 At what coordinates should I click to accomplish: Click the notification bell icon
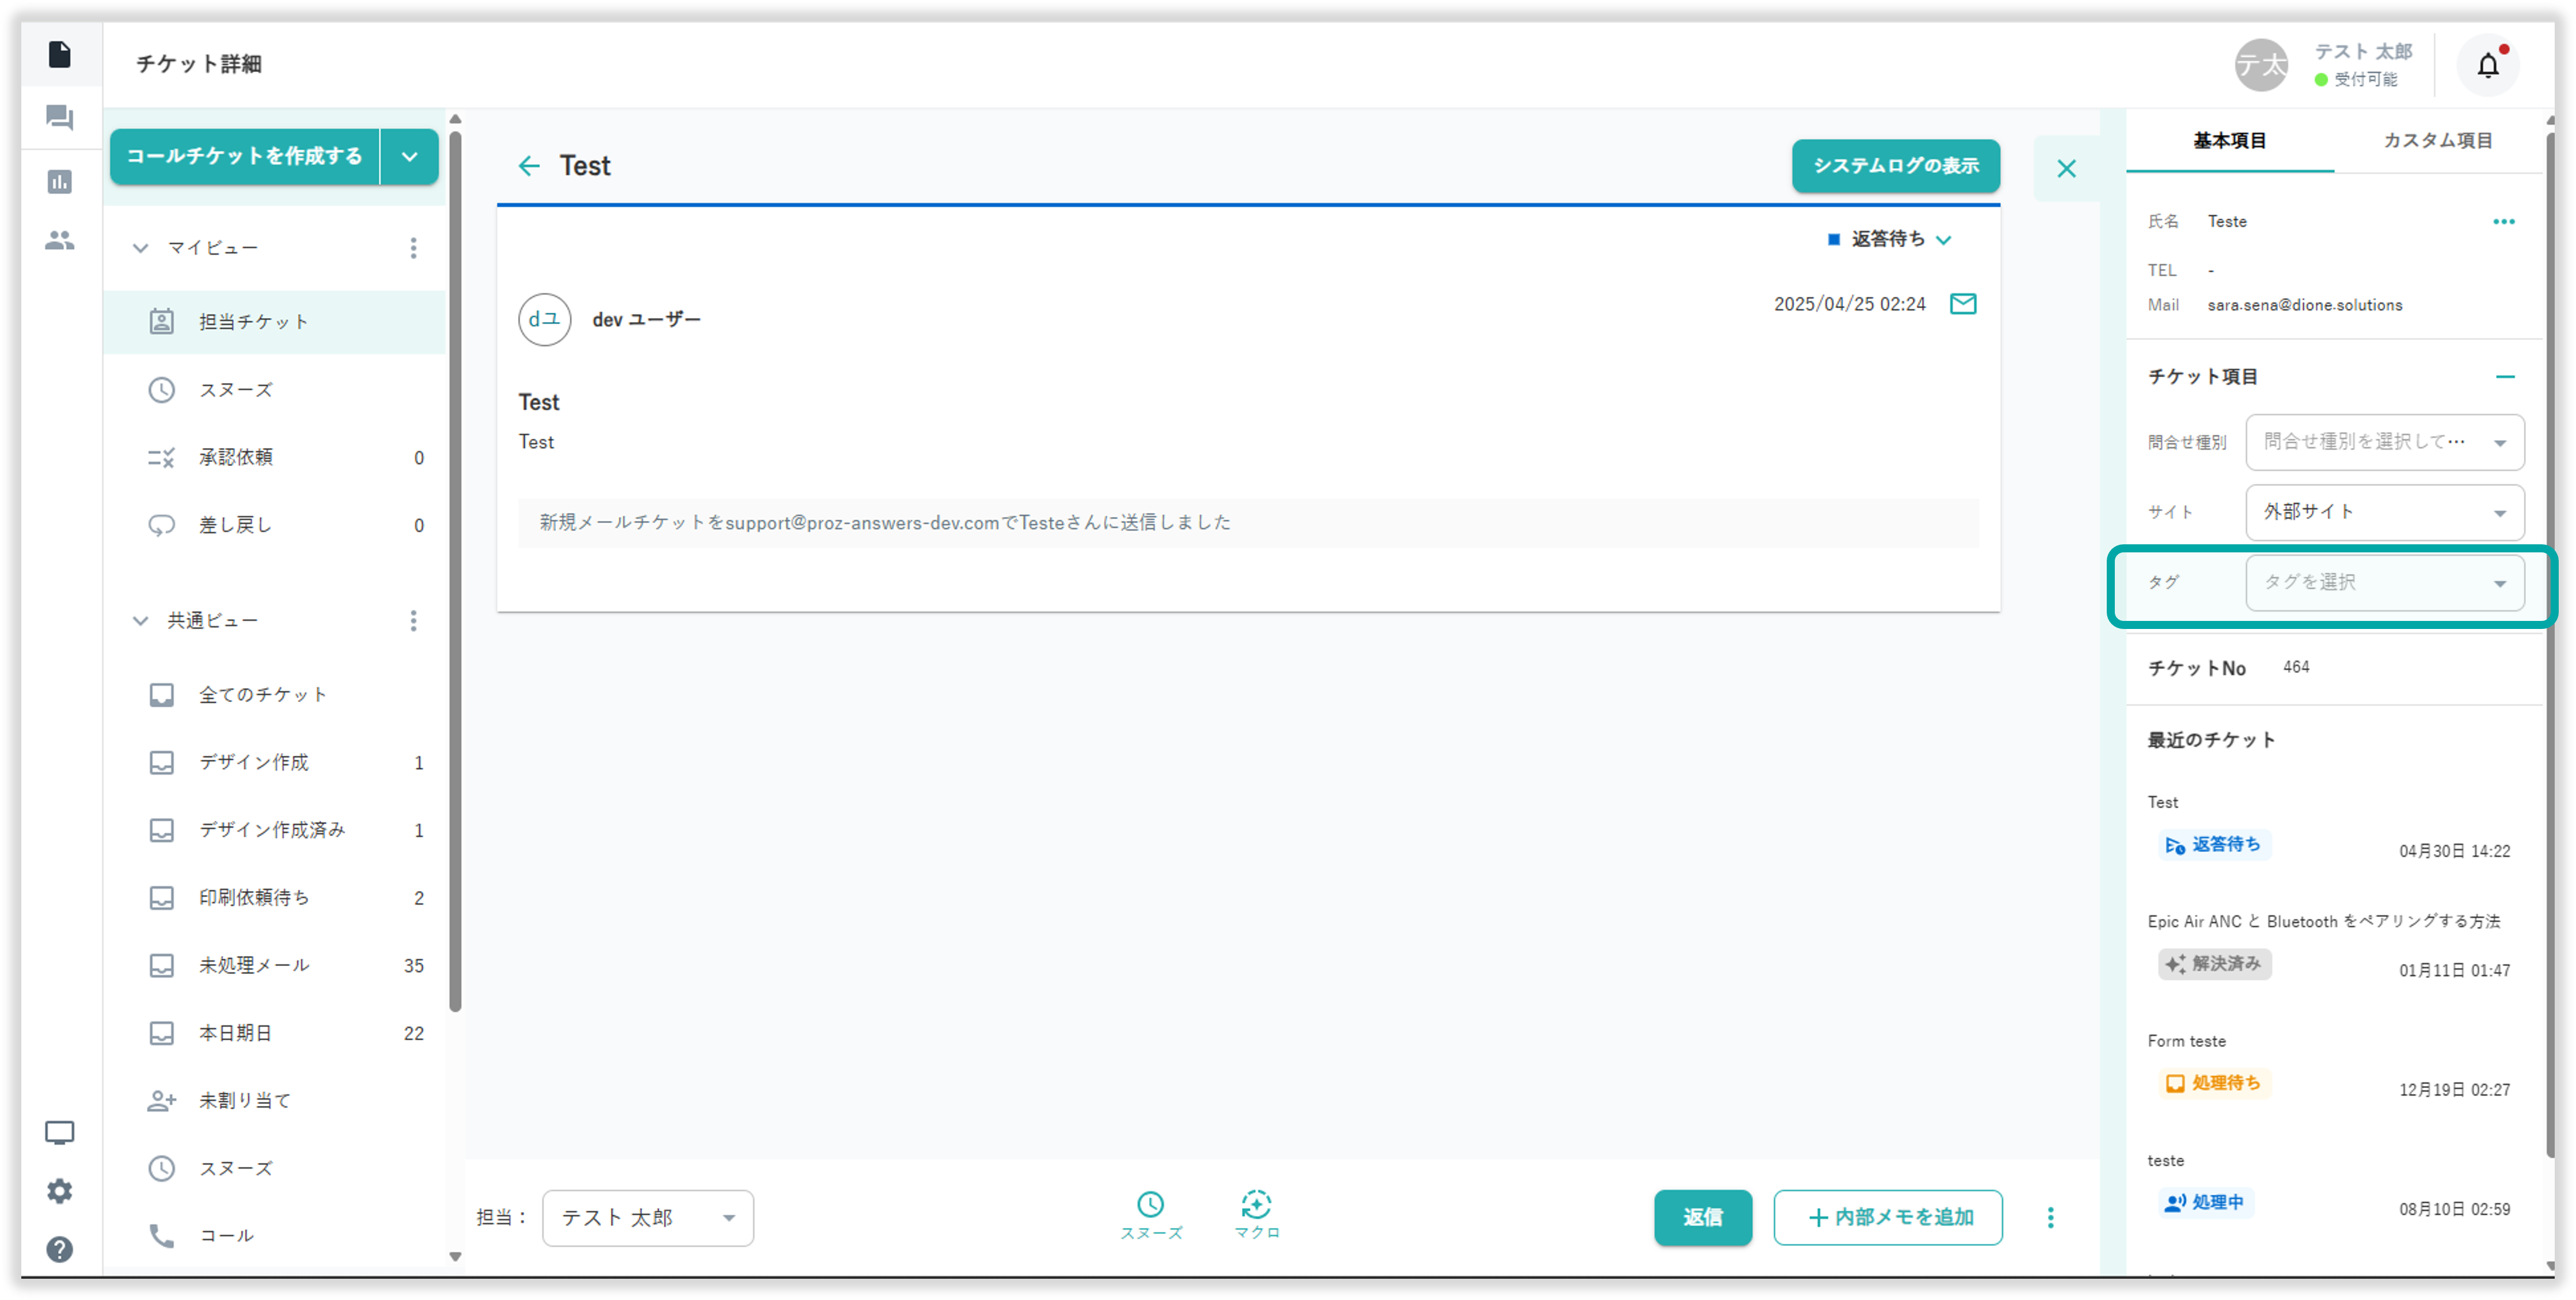[2487, 66]
